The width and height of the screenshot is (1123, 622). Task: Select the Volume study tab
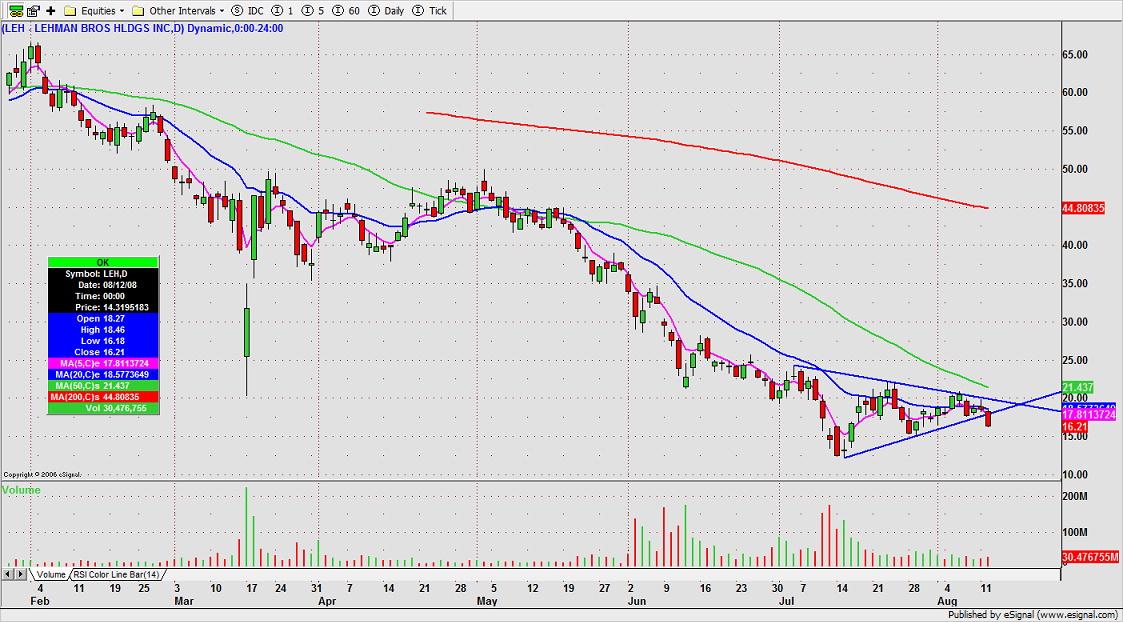pyautogui.click(x=52, y=575)
